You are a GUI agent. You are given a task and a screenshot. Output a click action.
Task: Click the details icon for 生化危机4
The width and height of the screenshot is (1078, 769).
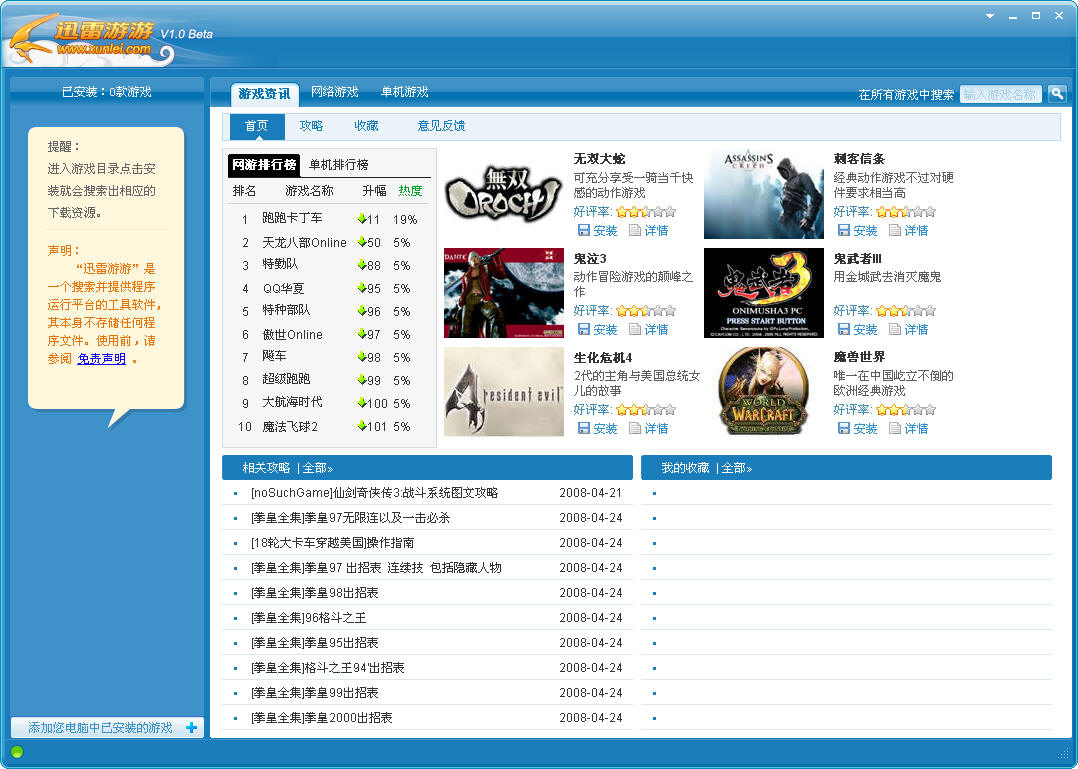(635, 429)
